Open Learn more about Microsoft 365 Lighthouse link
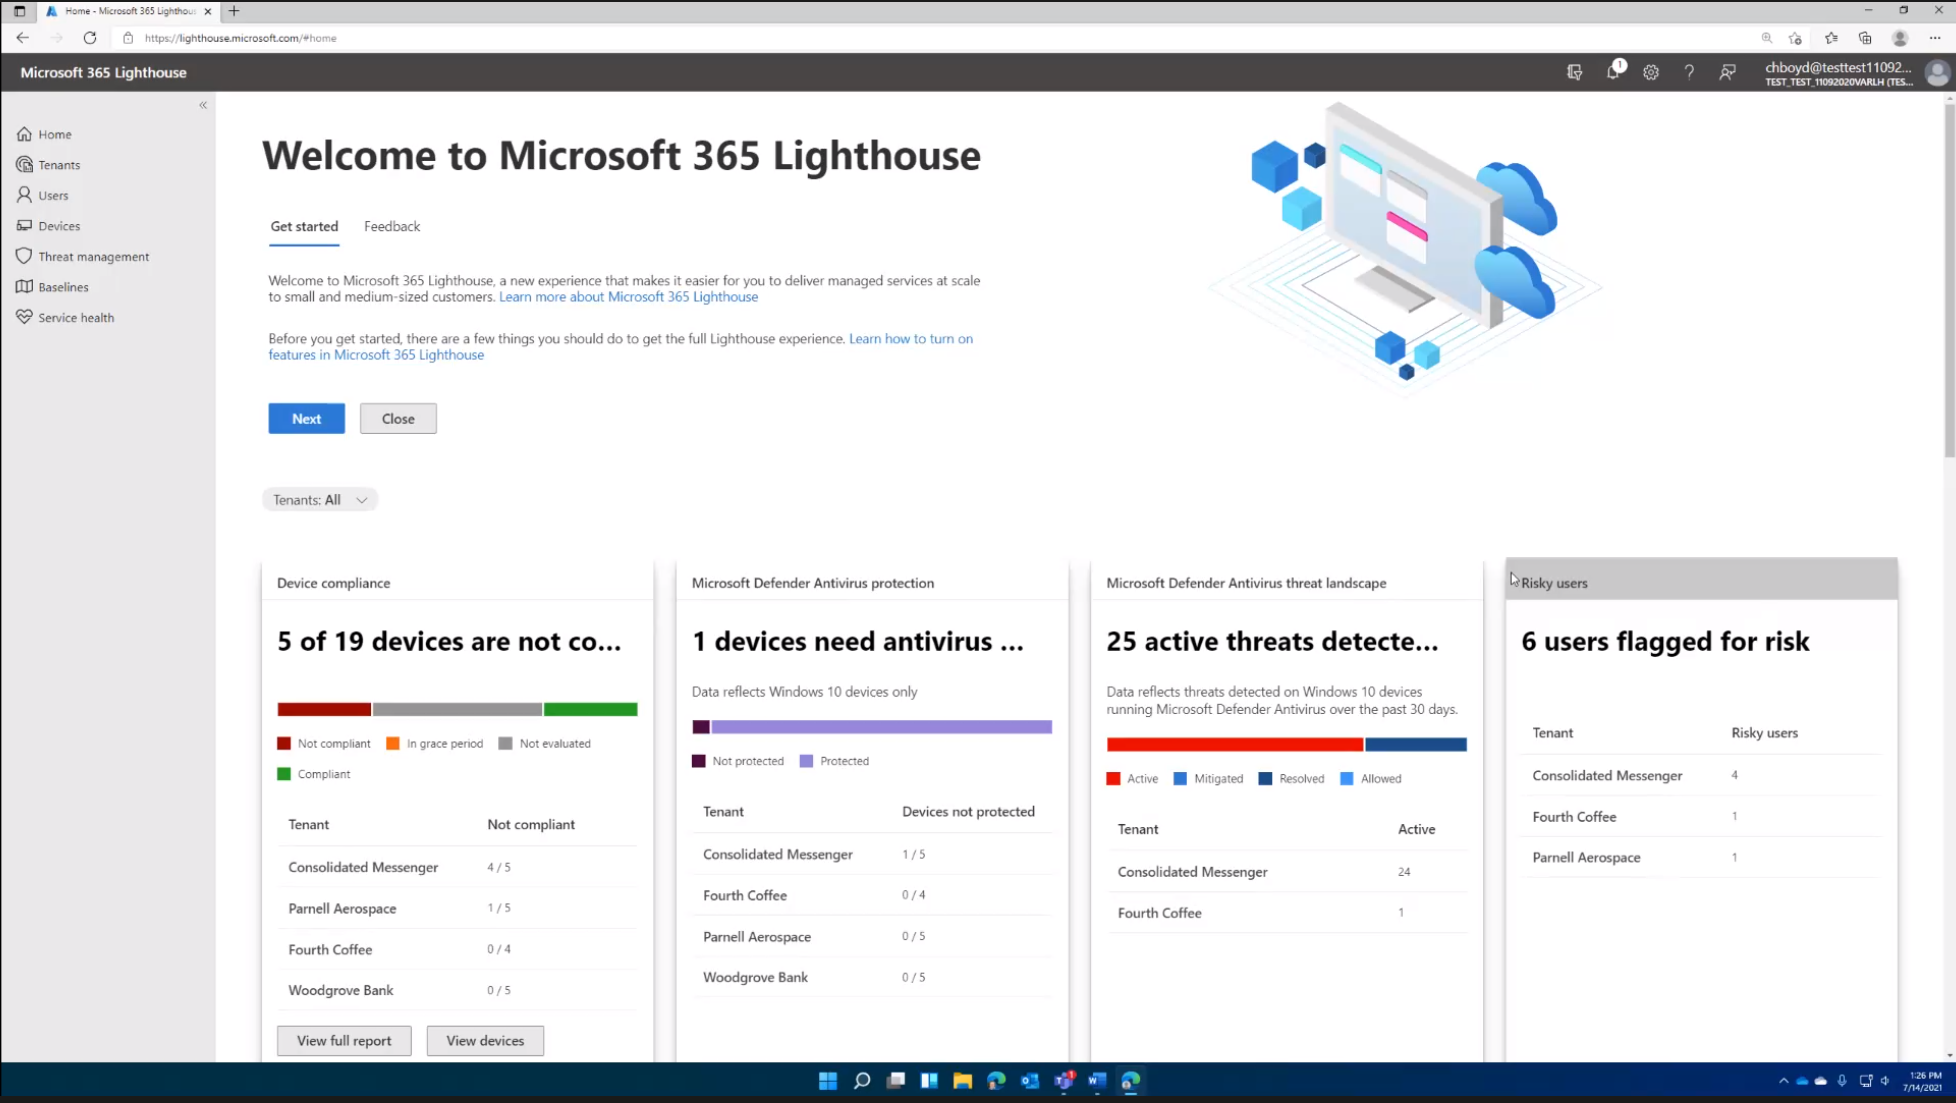This screenshot has height=1103, width=1956. [x=628, y=297]
